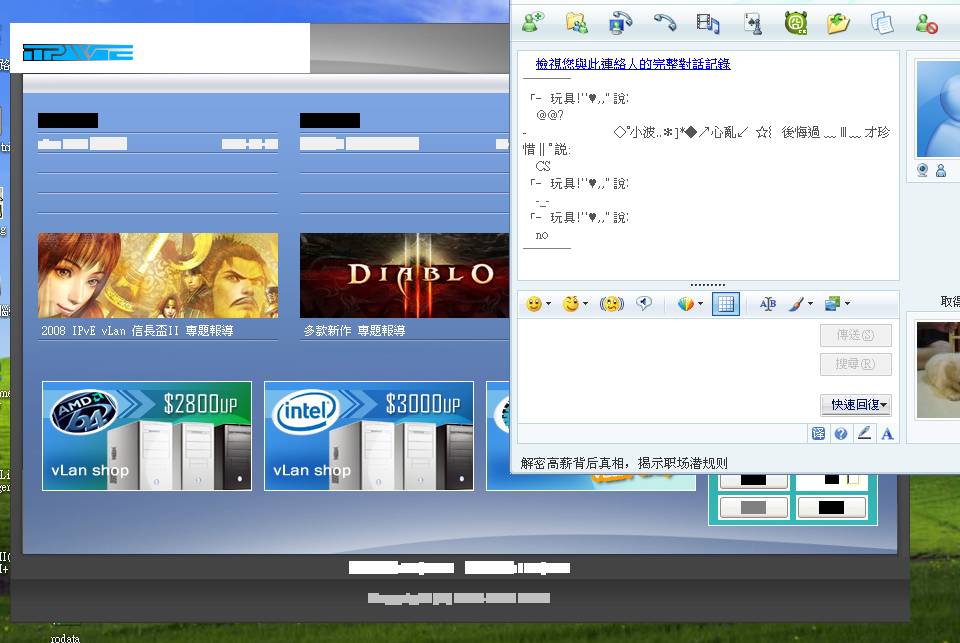Expand the dropdown arrow beside the colorful fan icon
The width and height of the screenshot is (960, 643).
coord(700,304)
